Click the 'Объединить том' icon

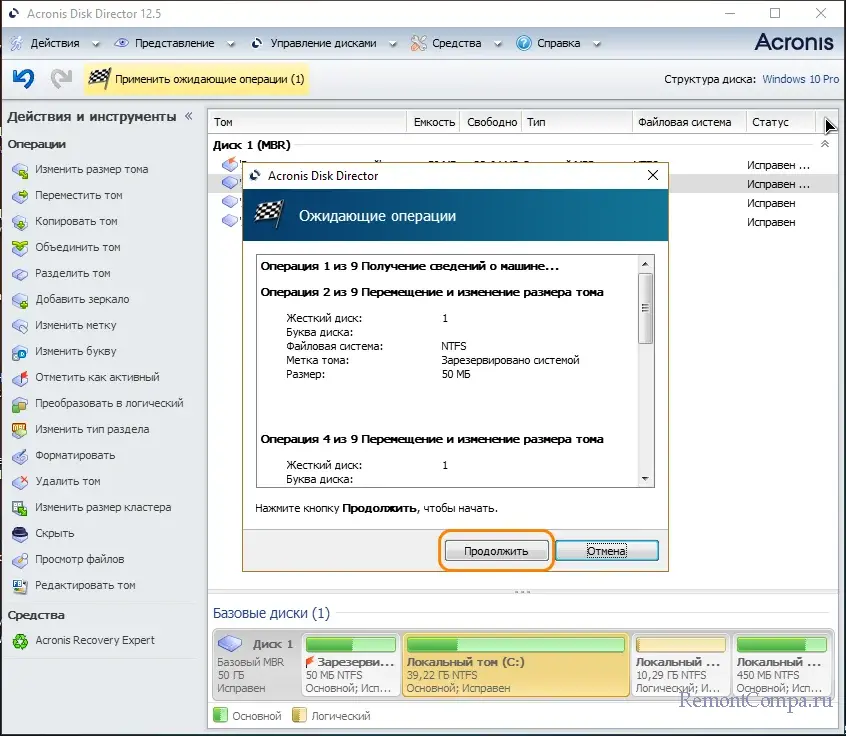20,248
